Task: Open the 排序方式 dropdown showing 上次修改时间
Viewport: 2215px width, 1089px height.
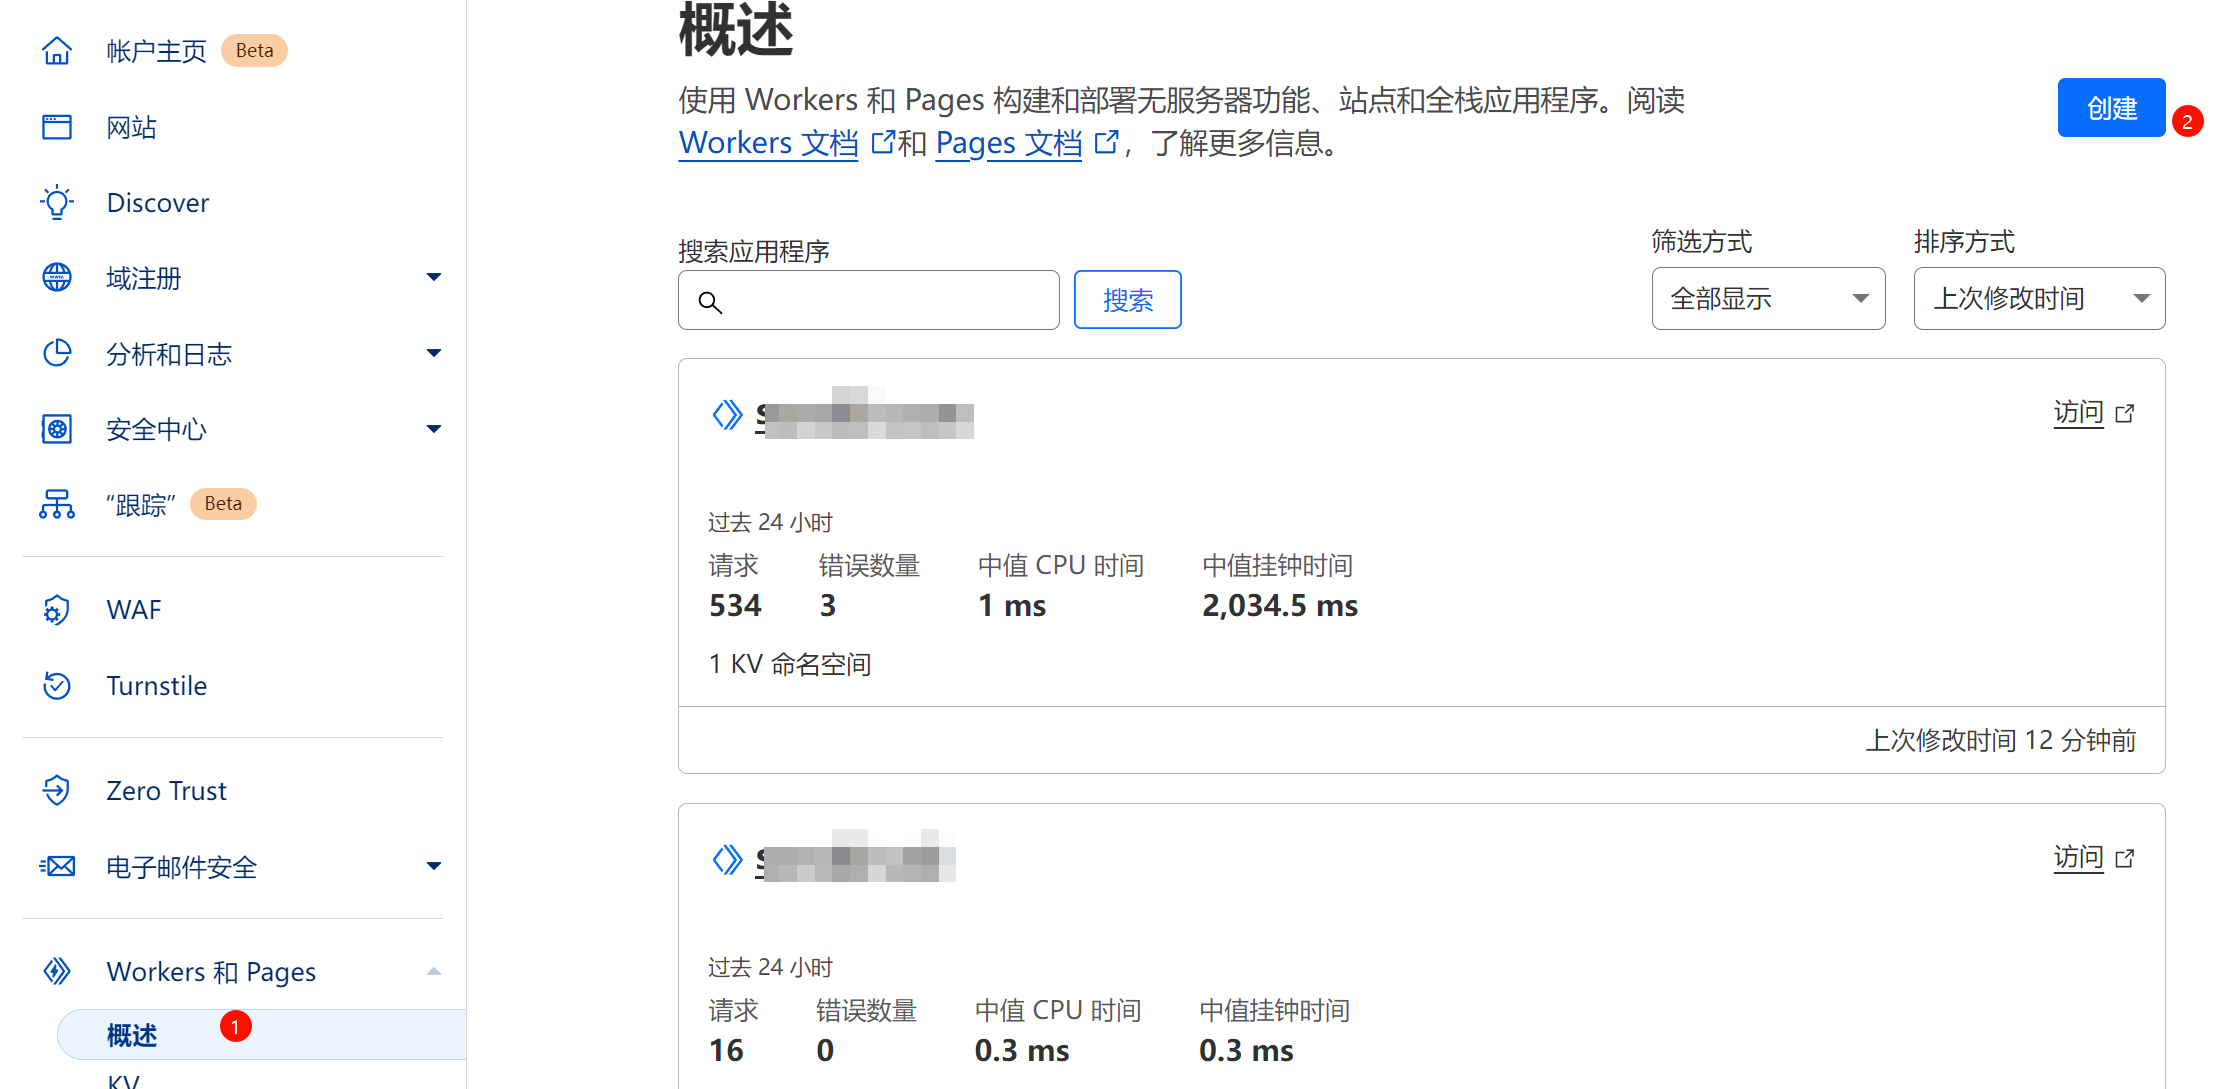Action: tap(2039, 298)
